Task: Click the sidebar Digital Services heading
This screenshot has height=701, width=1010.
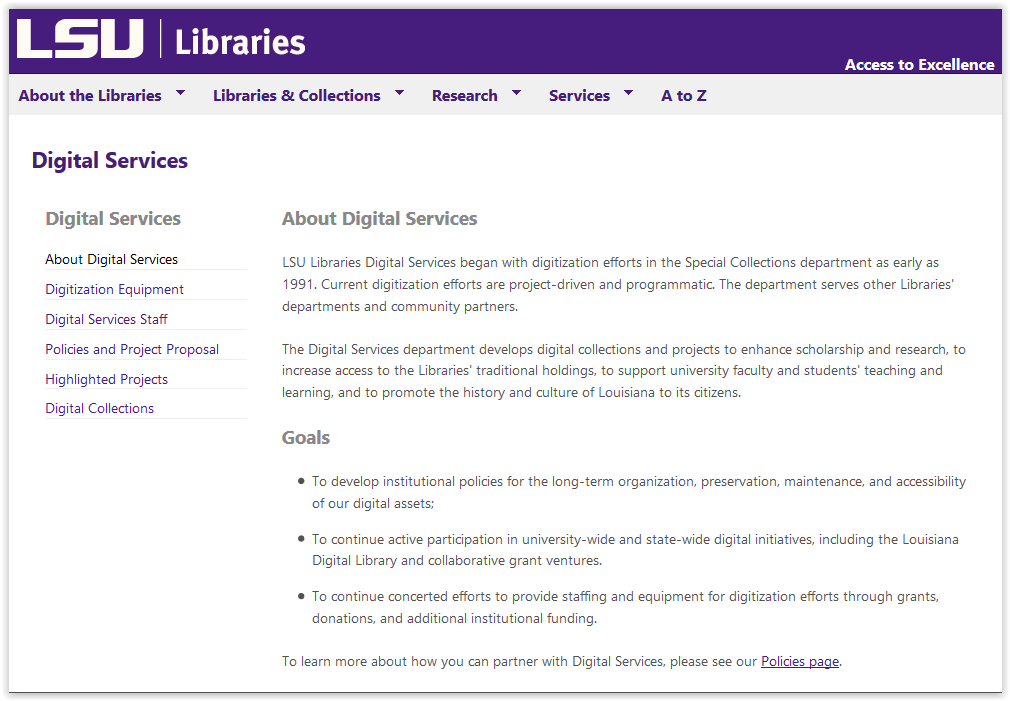Action: 113,218
